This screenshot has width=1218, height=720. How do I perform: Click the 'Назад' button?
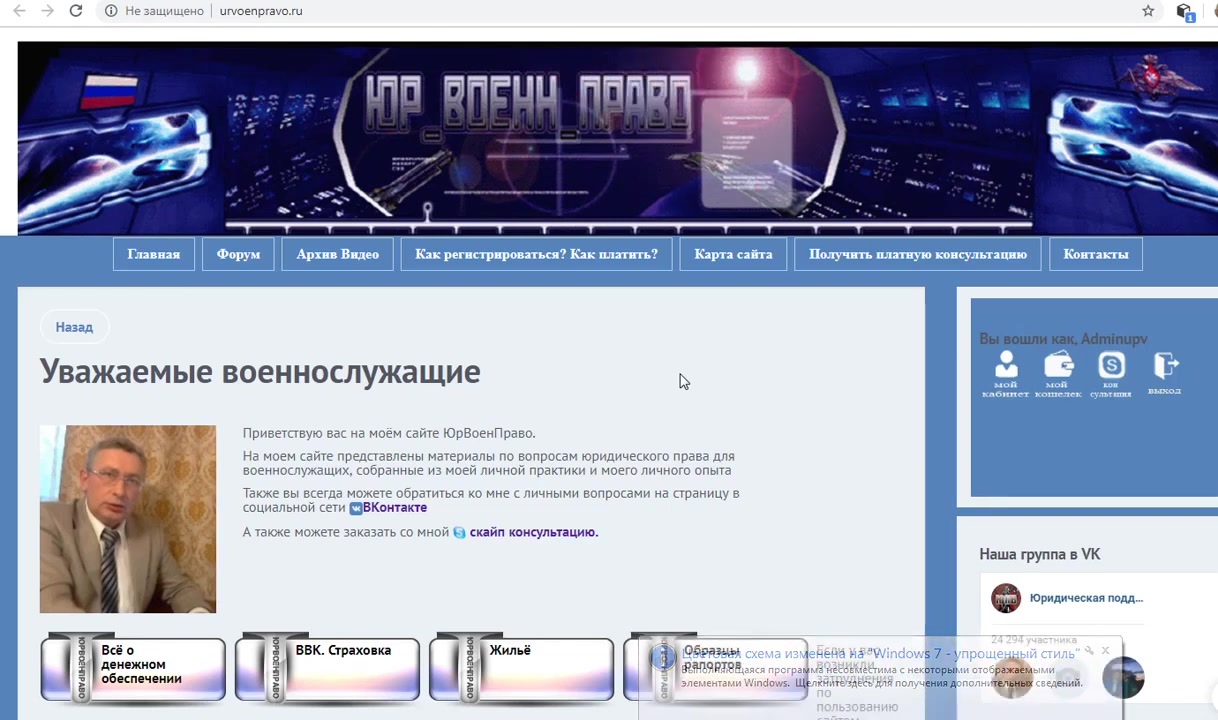click(74, 327)
